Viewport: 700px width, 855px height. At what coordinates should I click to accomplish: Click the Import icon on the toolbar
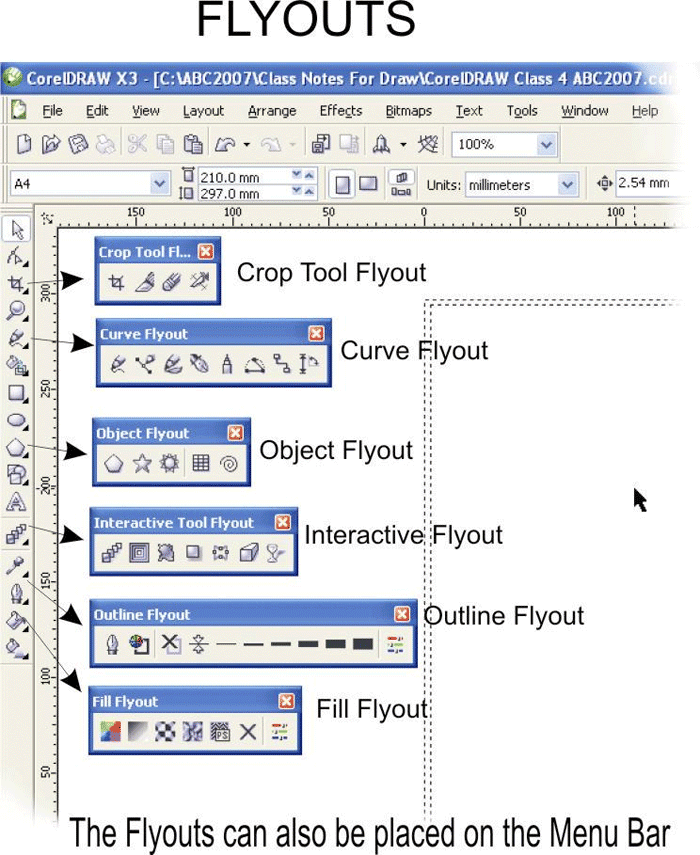[321, 144]
